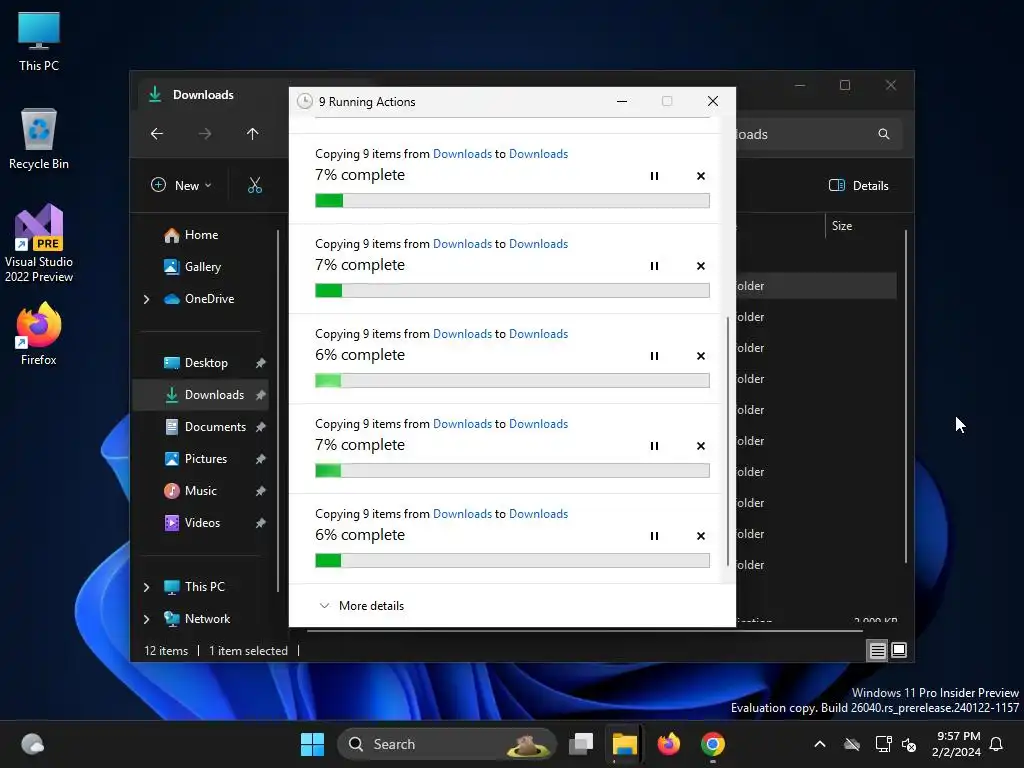Screen dimensions: 1024x768
Task: Select Network in the navigation pane
Action: pos(207,619)
